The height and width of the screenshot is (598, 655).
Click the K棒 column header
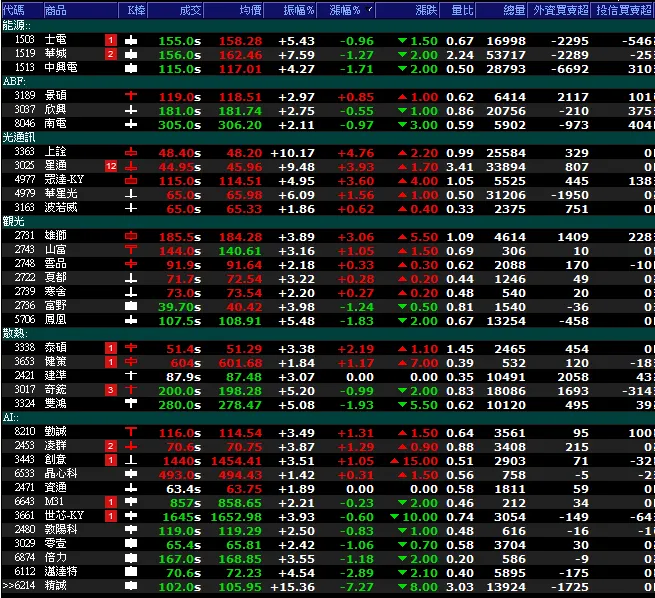tap(132, 10)
